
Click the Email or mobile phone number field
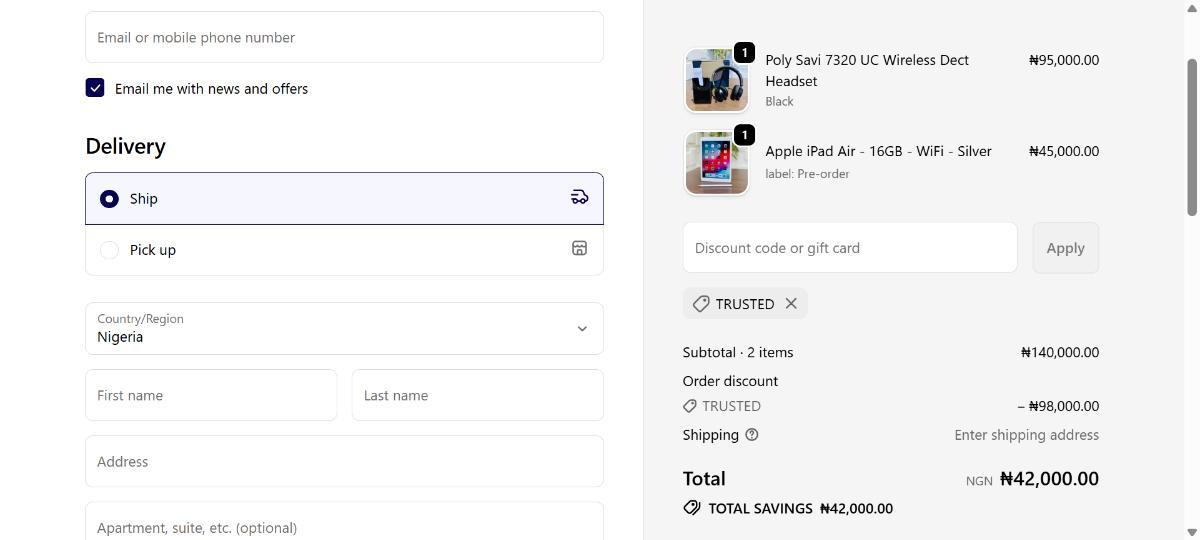pos(344,37)
